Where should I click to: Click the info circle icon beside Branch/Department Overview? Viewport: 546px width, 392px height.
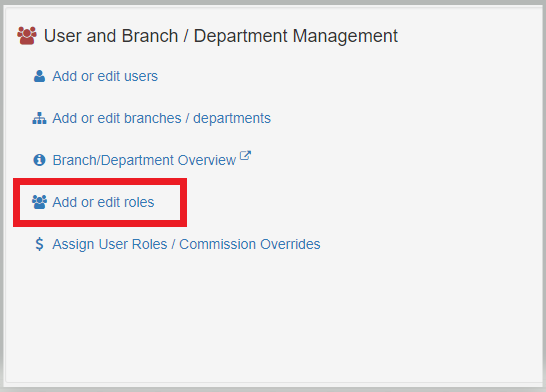coord(39,160)
